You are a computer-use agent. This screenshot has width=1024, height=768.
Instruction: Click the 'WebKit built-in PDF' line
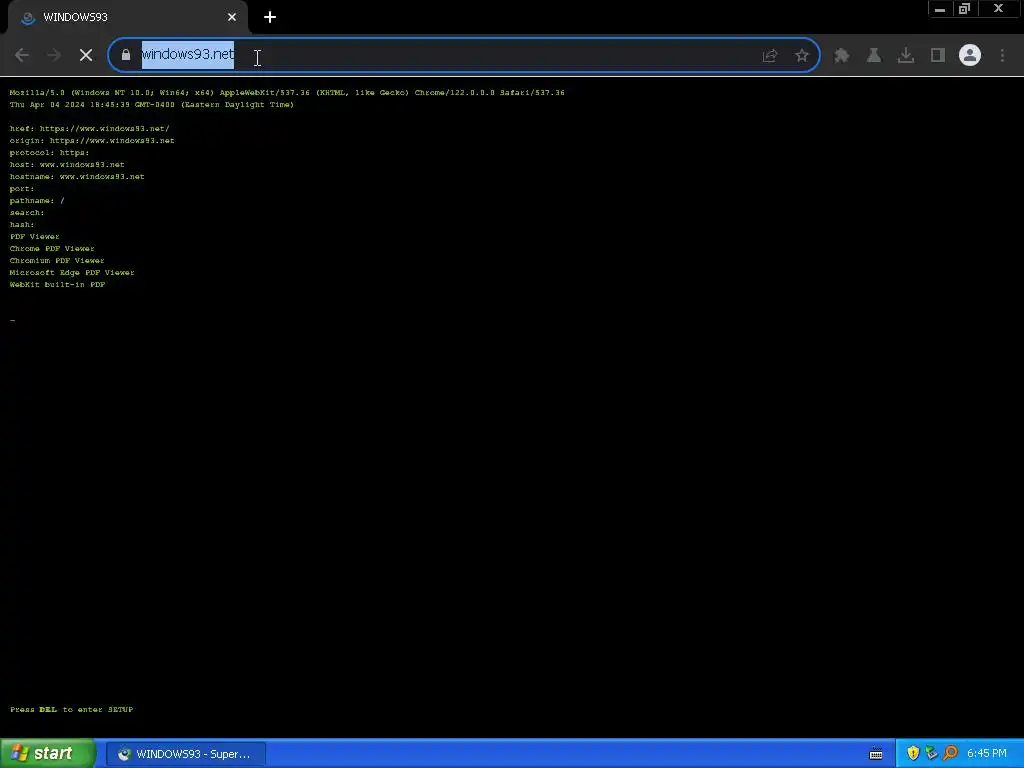pos(57,284)
